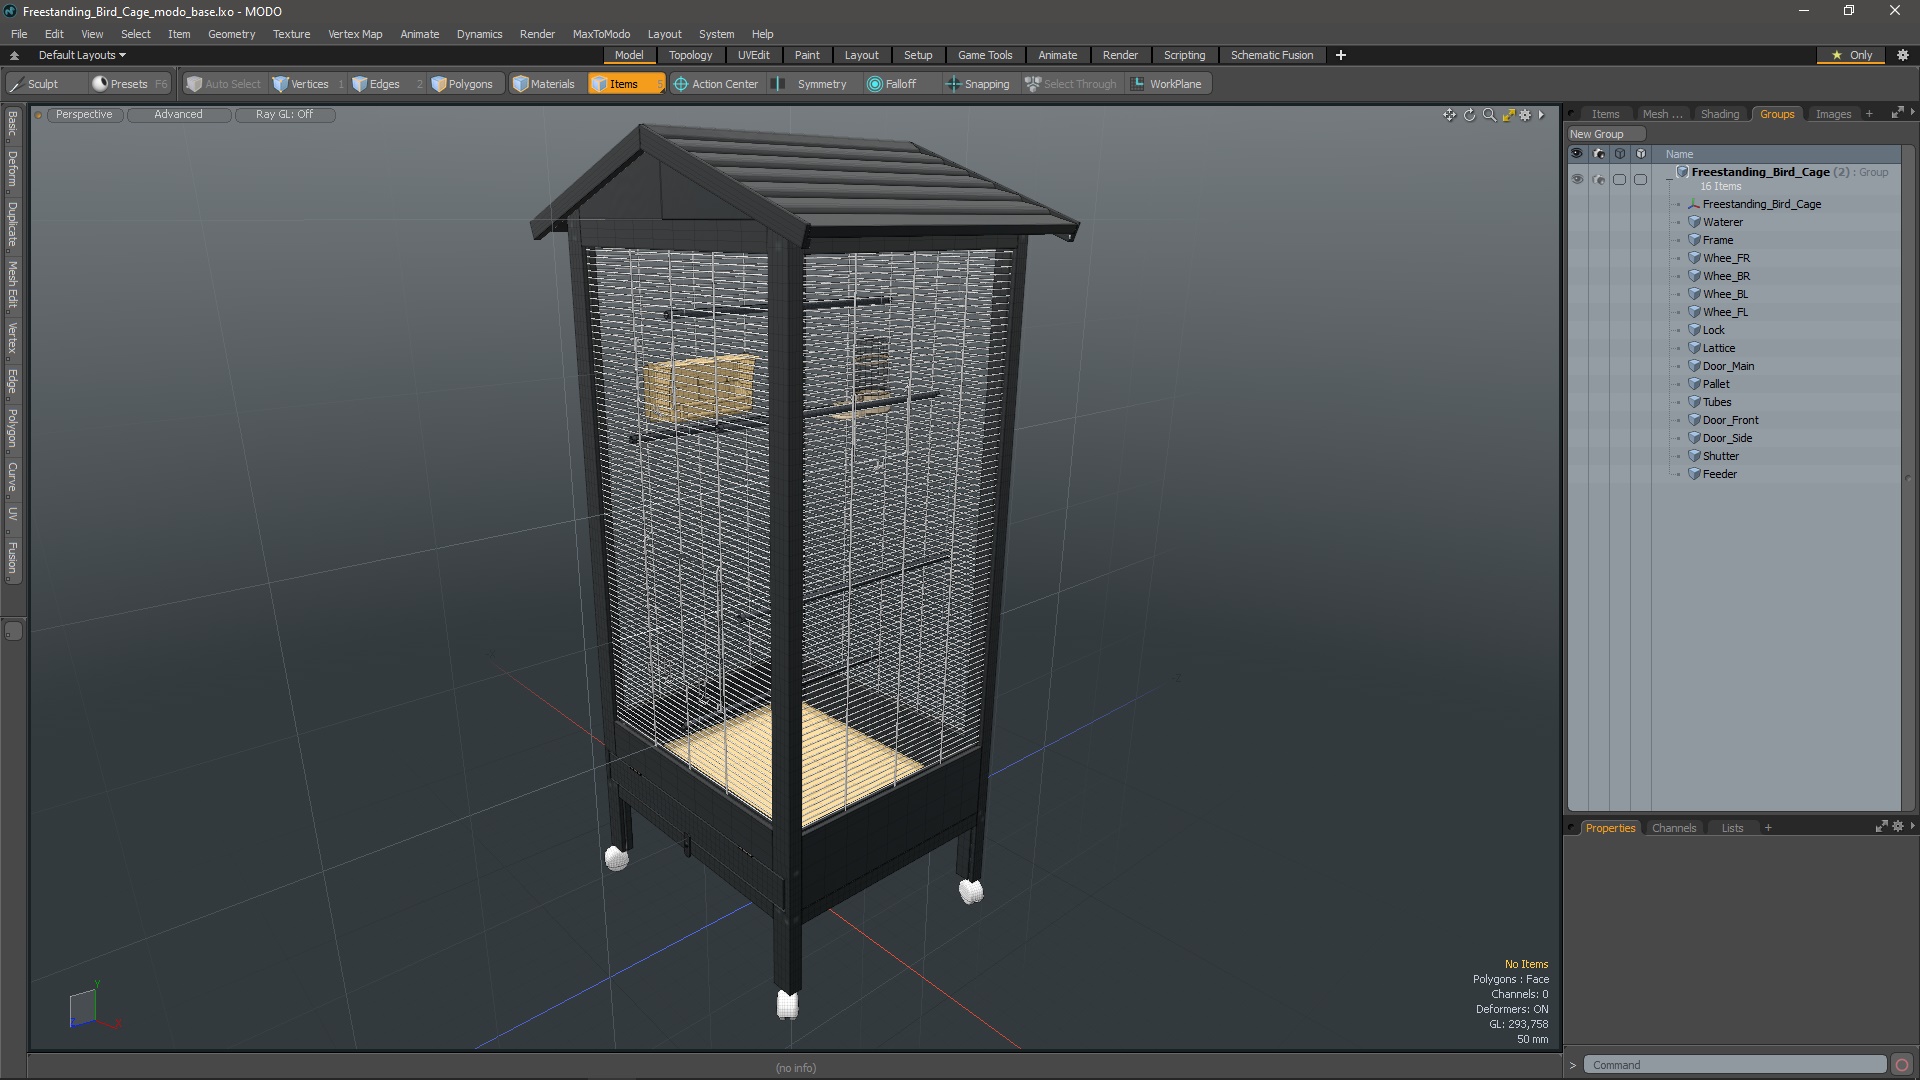The height and width of the screenshot is (1080, 1920).
Task: Select the Symmetry tool icon
Action: click(783, 83)
